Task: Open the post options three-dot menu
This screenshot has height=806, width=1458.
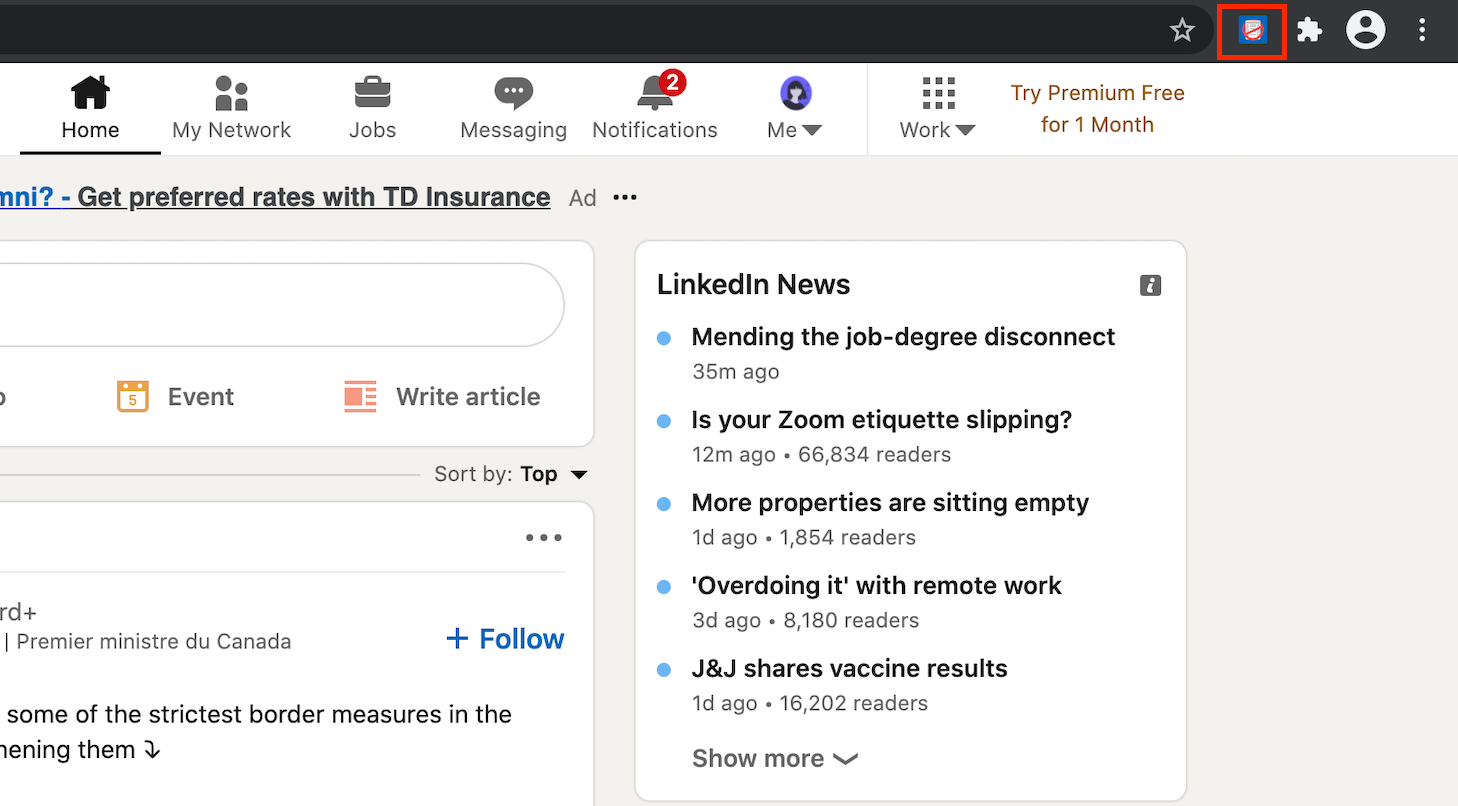Action: tap(544, 538)
